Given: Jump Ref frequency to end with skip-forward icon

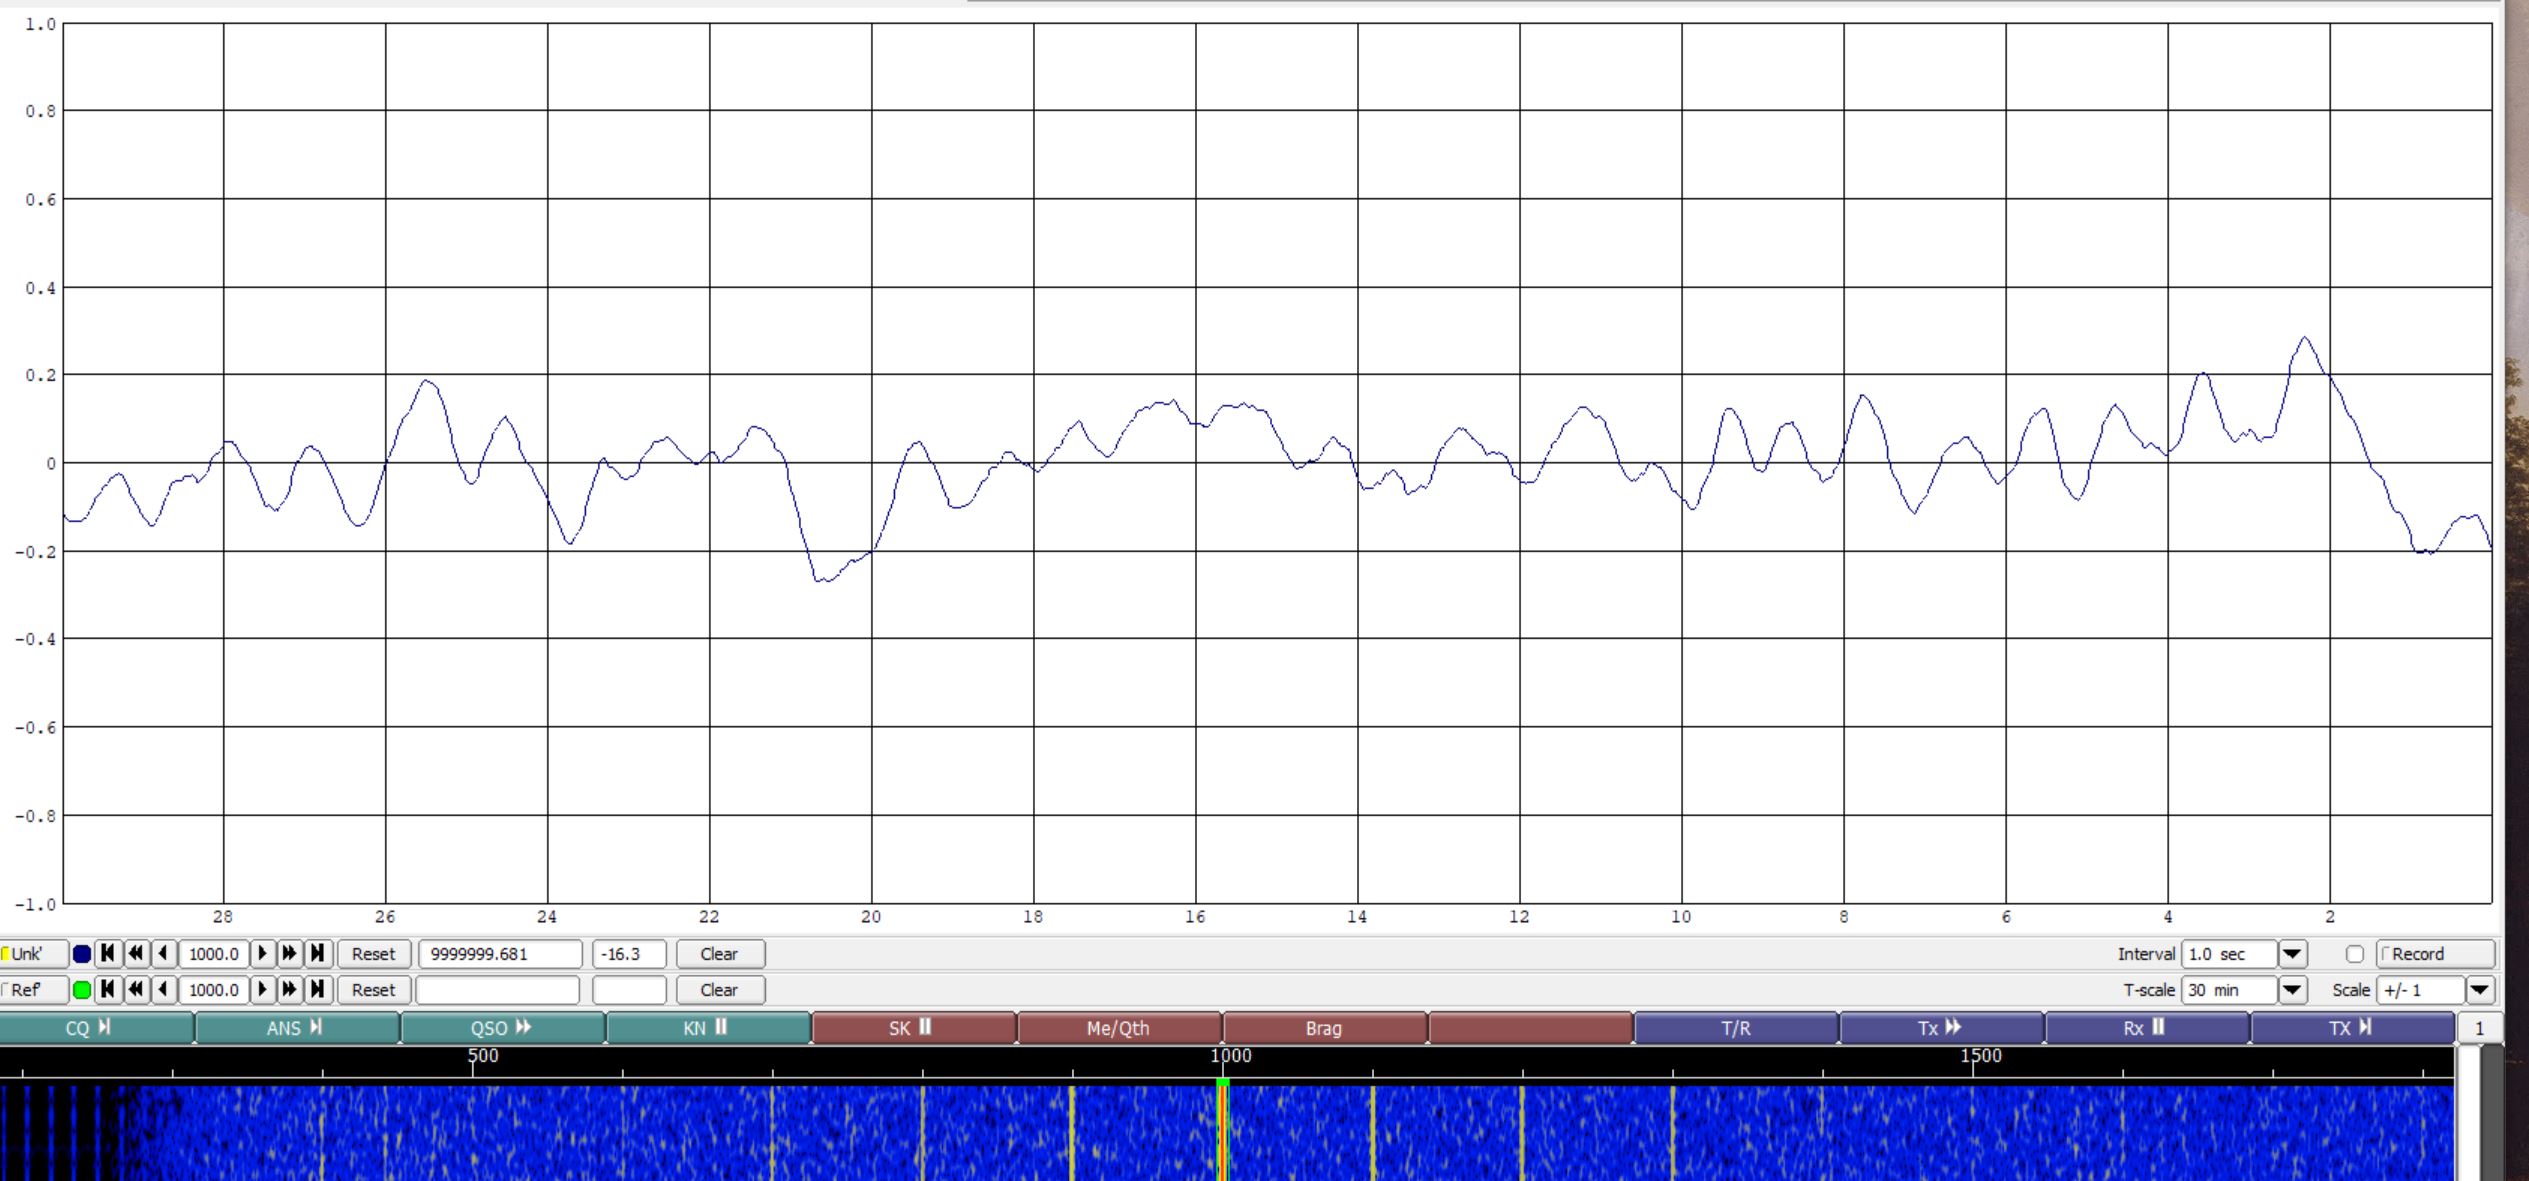Looking at the screenshot, I should pyautogui.click(x=317, y=990).
